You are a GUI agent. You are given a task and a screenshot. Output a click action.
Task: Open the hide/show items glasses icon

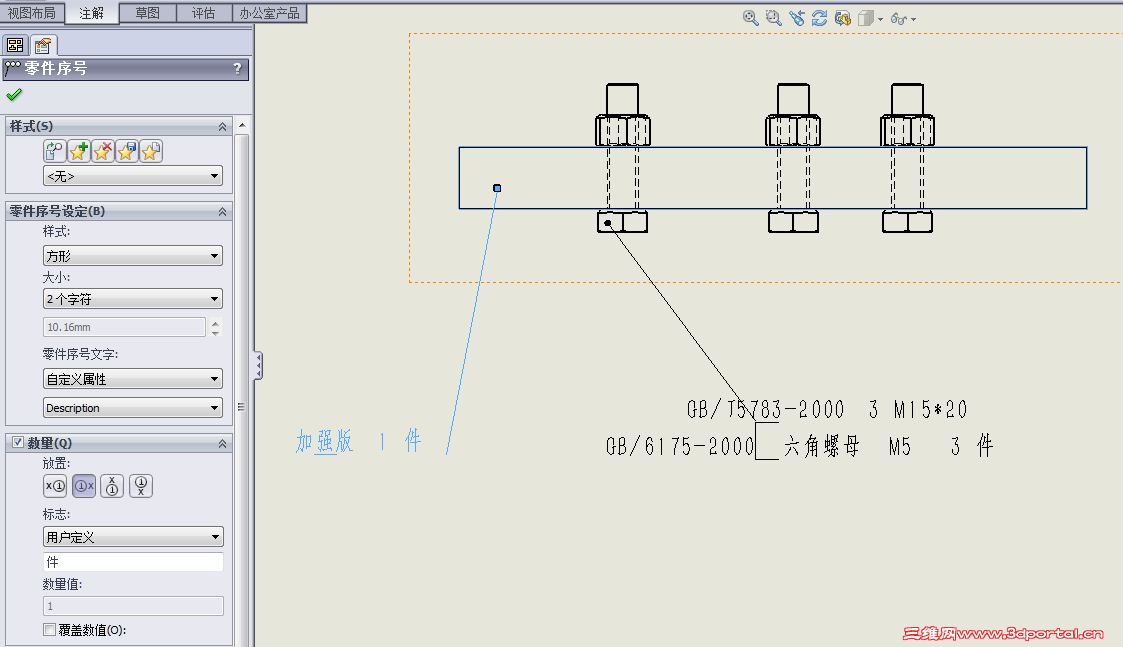click(x=898, y=19)
